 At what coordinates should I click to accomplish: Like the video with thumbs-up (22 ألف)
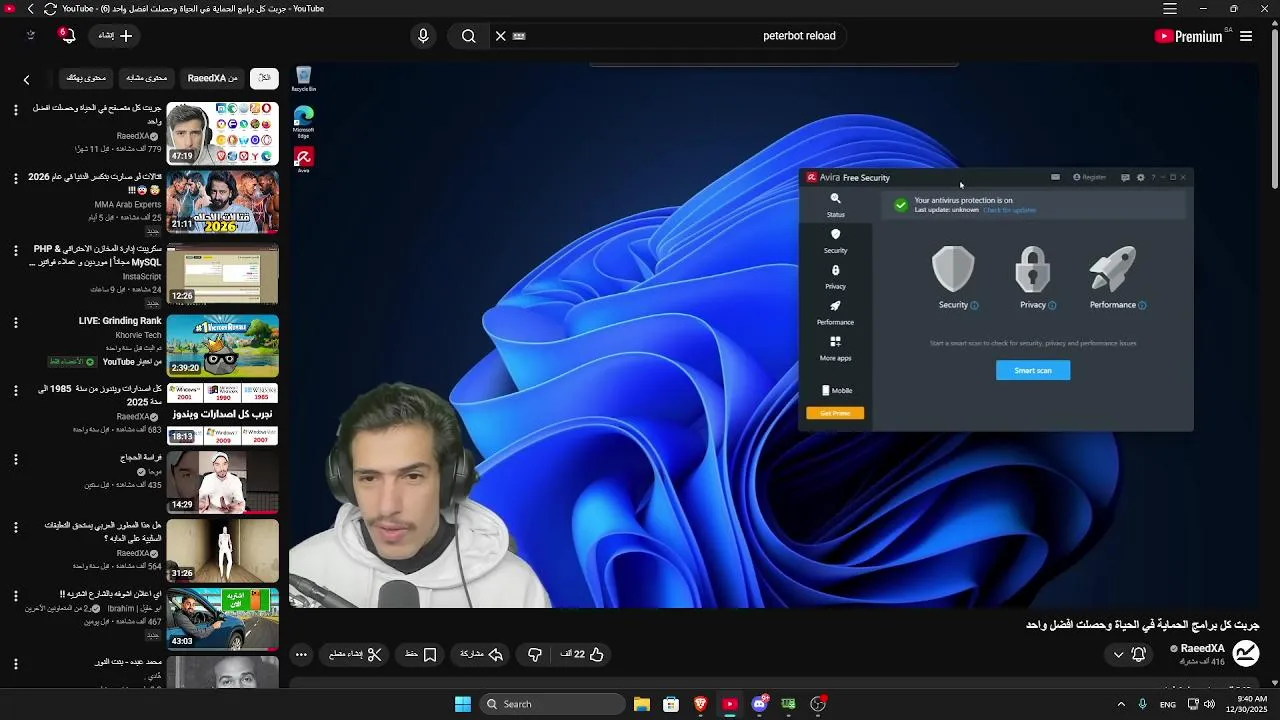tap(583, 654)
